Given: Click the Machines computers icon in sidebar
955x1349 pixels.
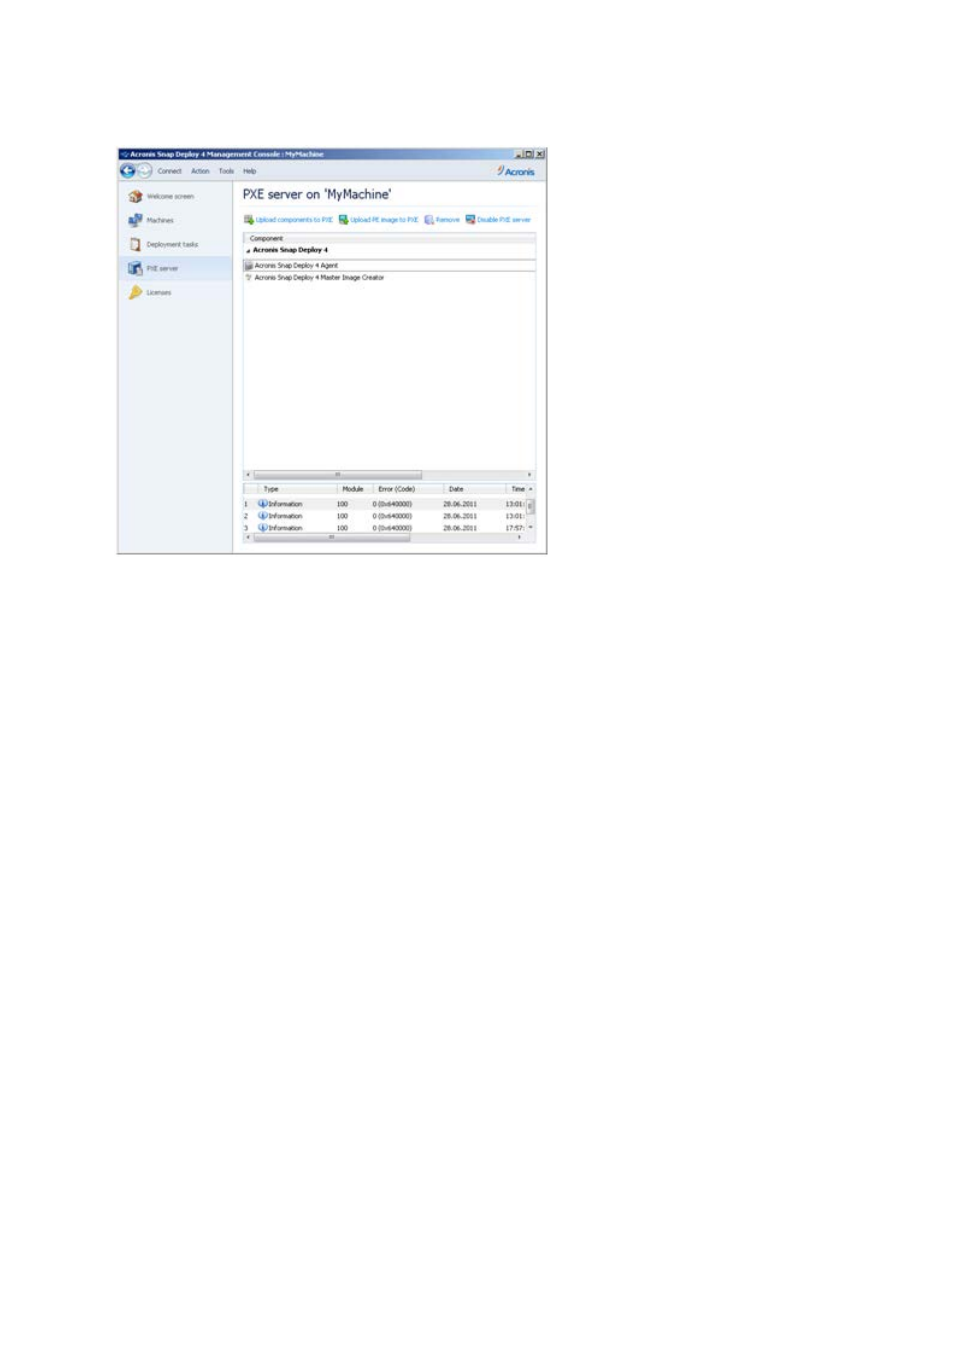Looking at the screenshot, I should pyautogui.click(x=135, y=220).
